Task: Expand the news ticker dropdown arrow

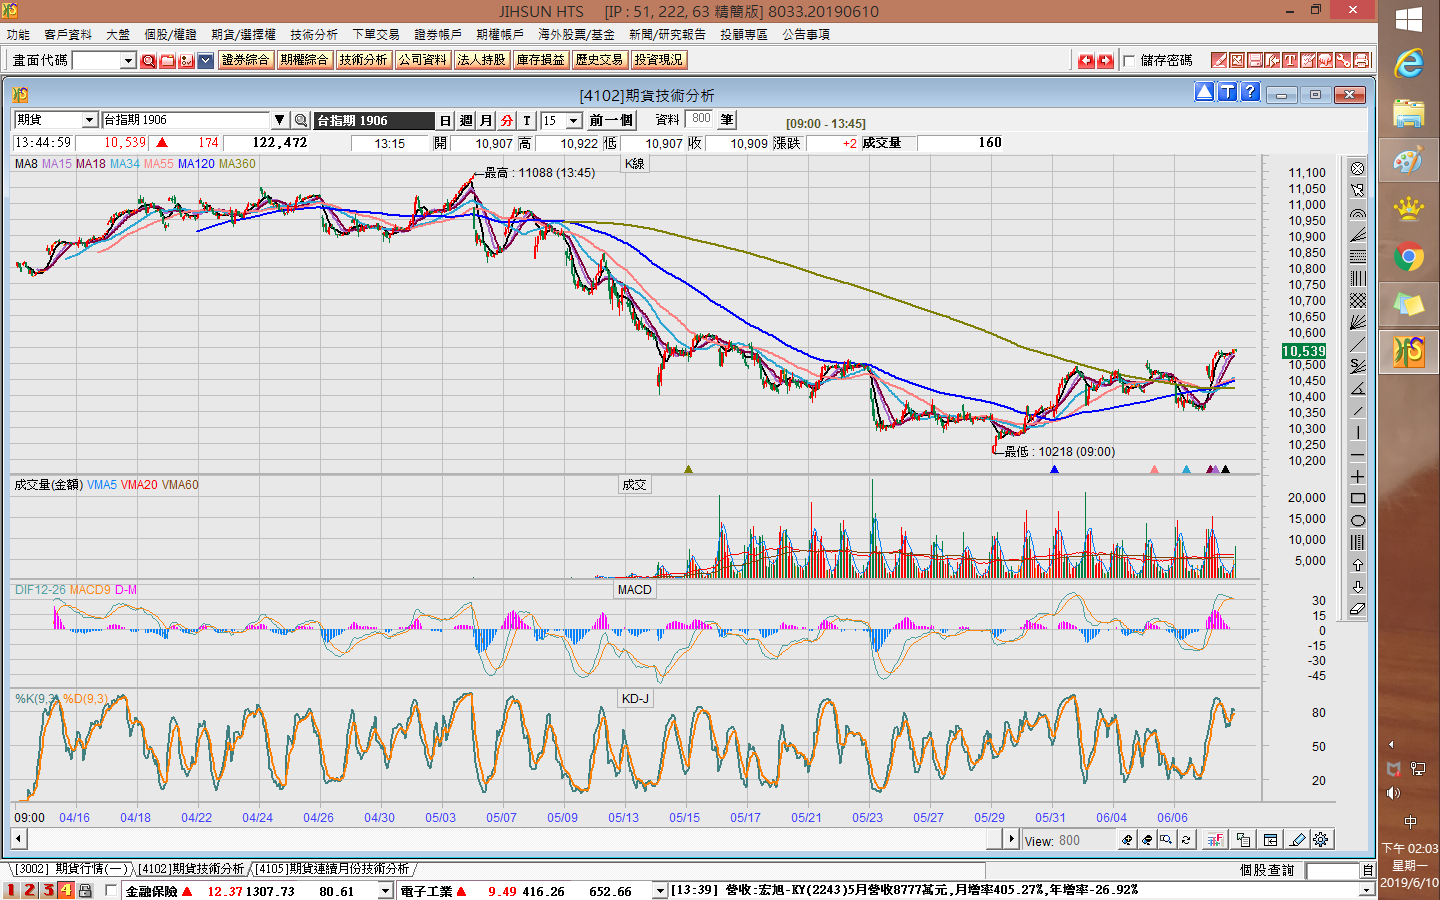Action: 1366,890
